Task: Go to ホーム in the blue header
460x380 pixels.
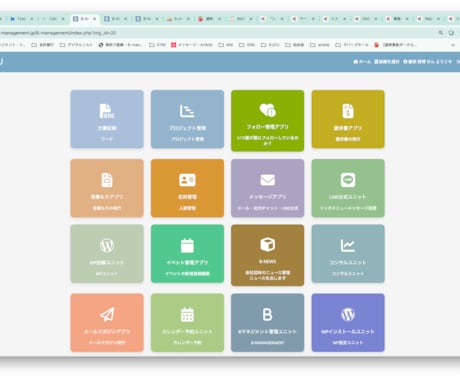Action: [362, 62]
